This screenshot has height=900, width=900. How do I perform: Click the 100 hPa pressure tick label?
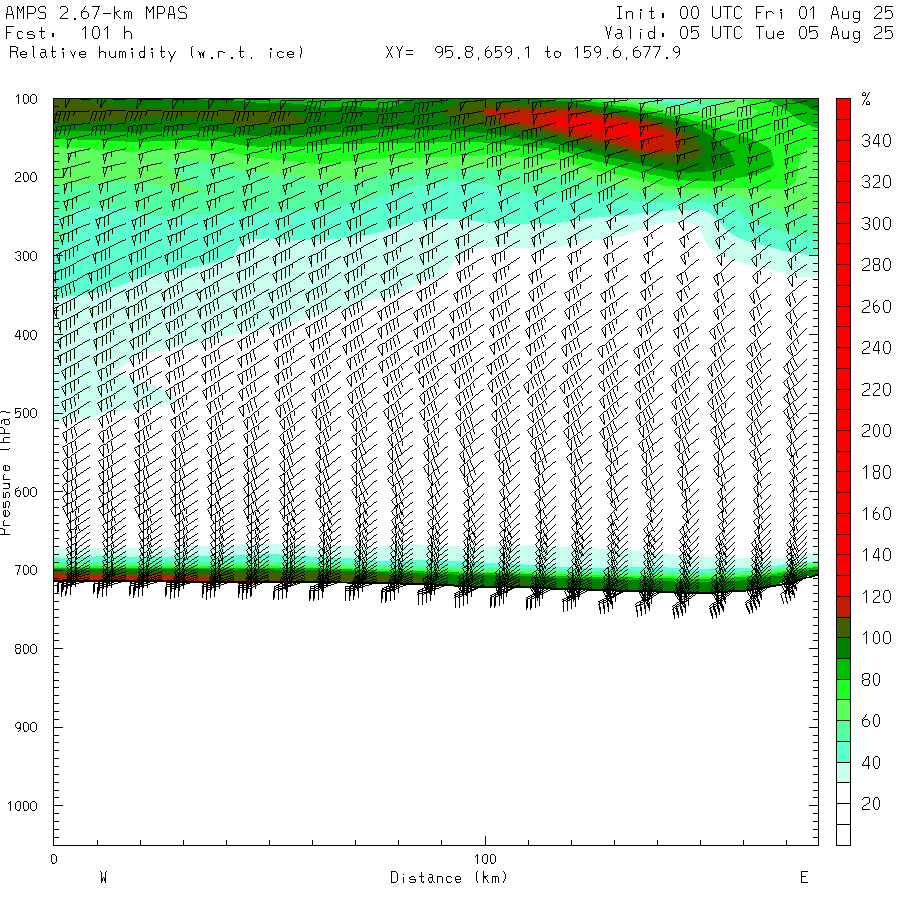tap(26, 99)
